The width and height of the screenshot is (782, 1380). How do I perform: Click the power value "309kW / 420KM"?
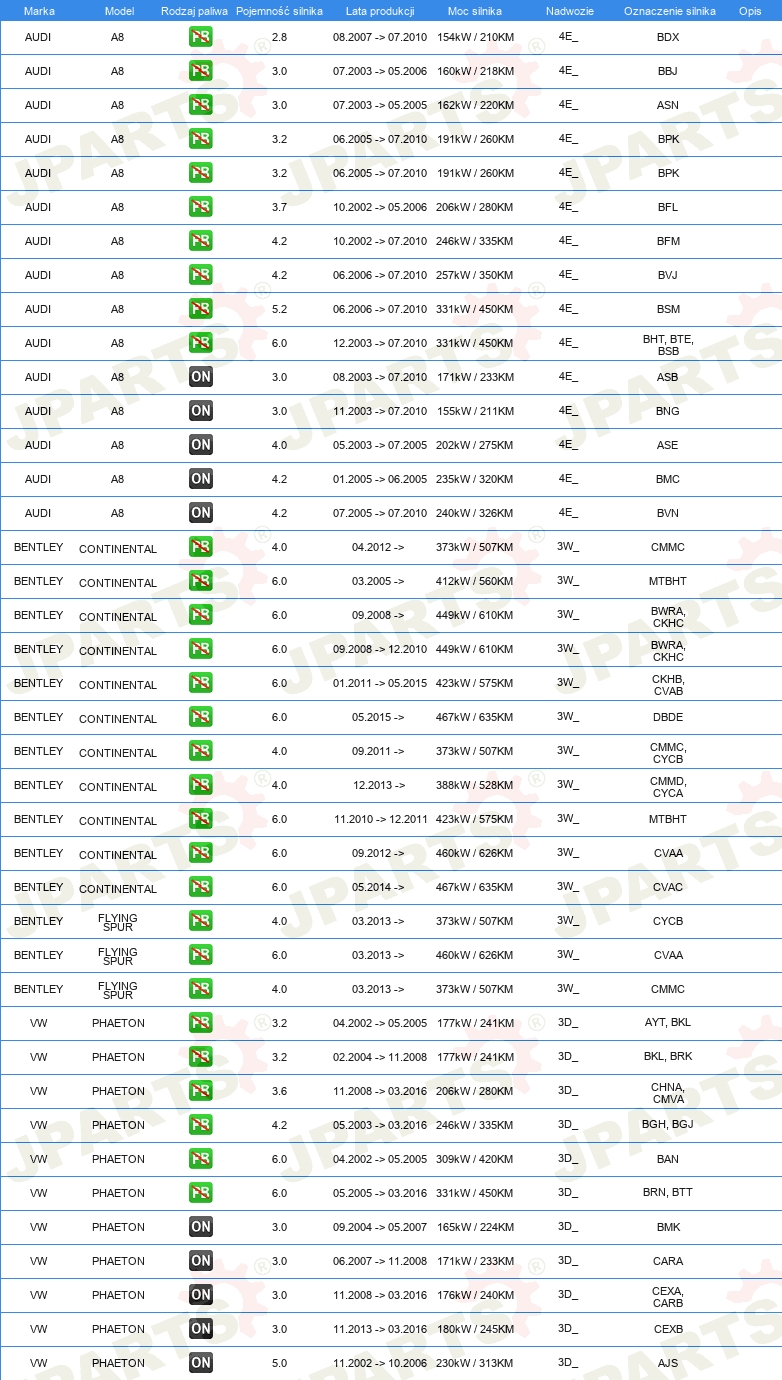[475, 1159]
